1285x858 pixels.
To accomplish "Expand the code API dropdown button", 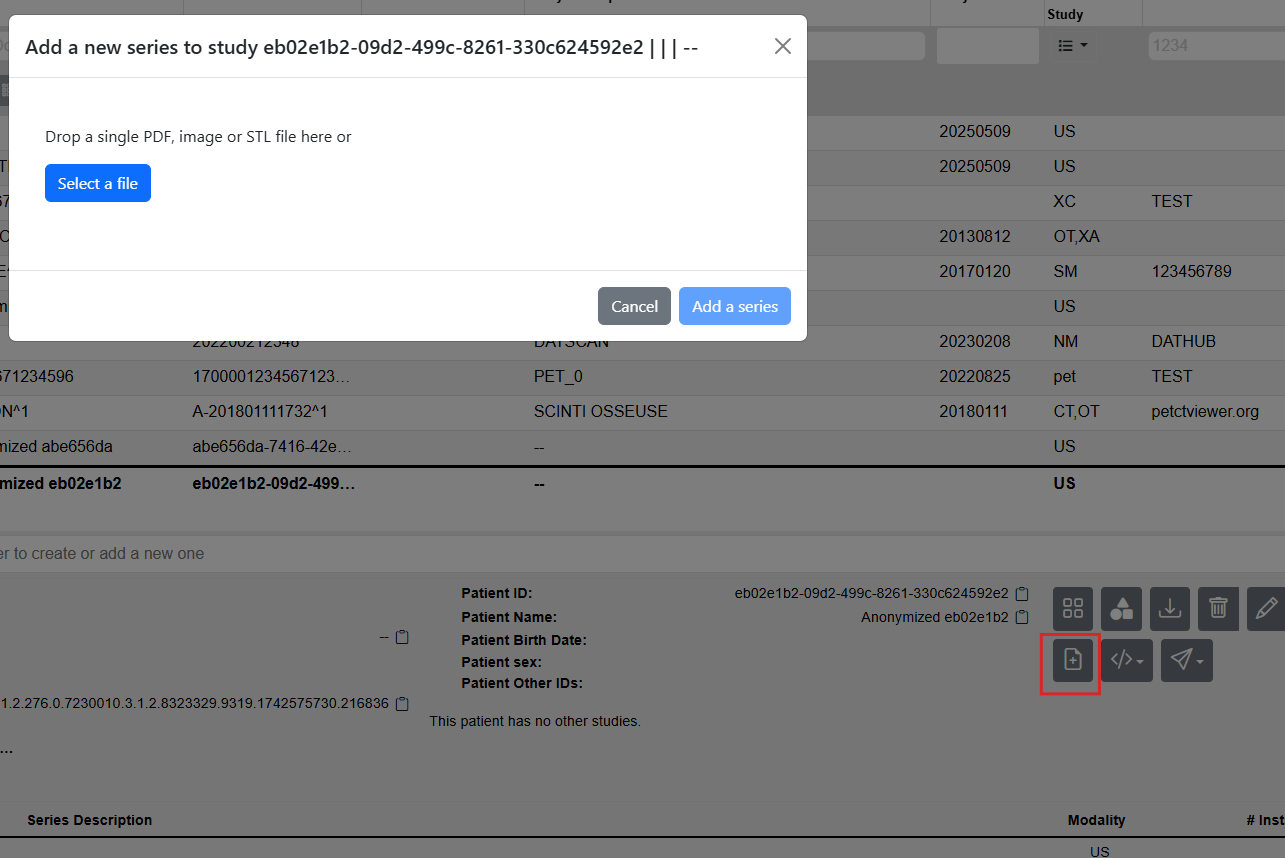I will coord(1127,660).
